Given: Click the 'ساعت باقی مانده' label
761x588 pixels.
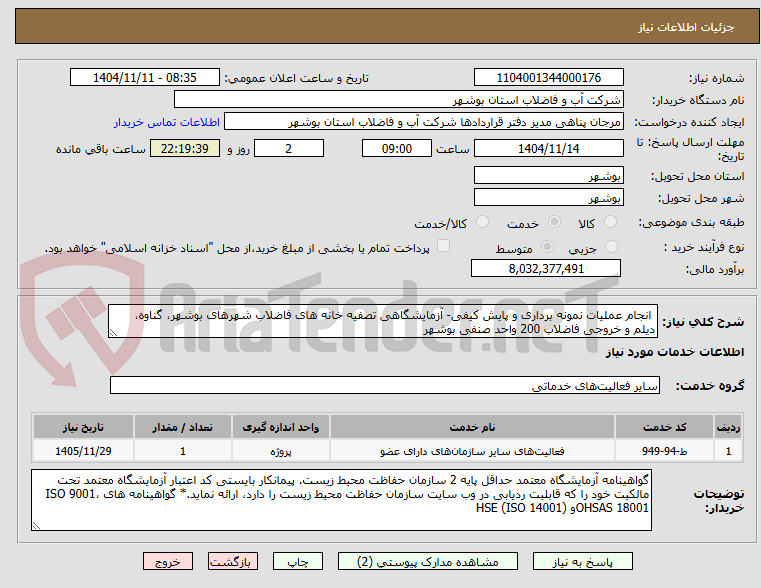Looking at the screenshot, I should coord(100,149).
